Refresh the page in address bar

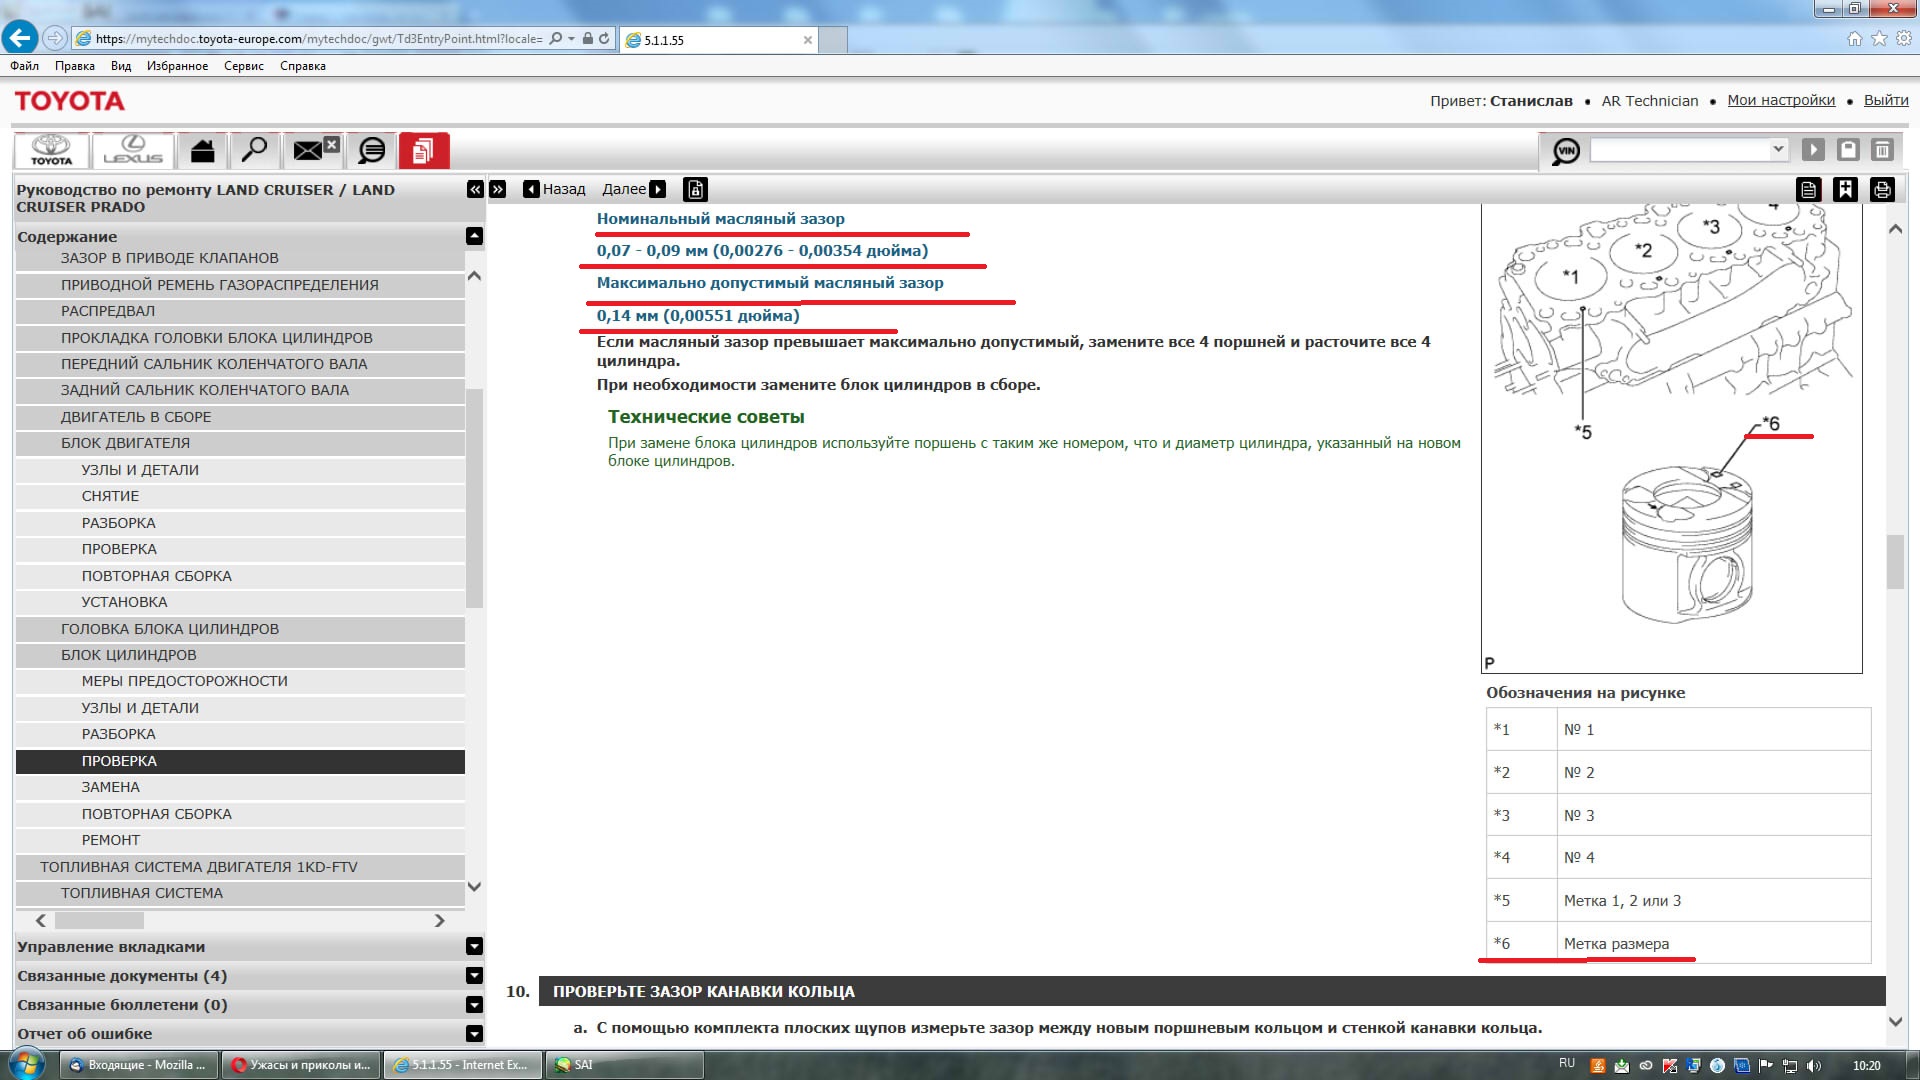(x=604, y=39)
